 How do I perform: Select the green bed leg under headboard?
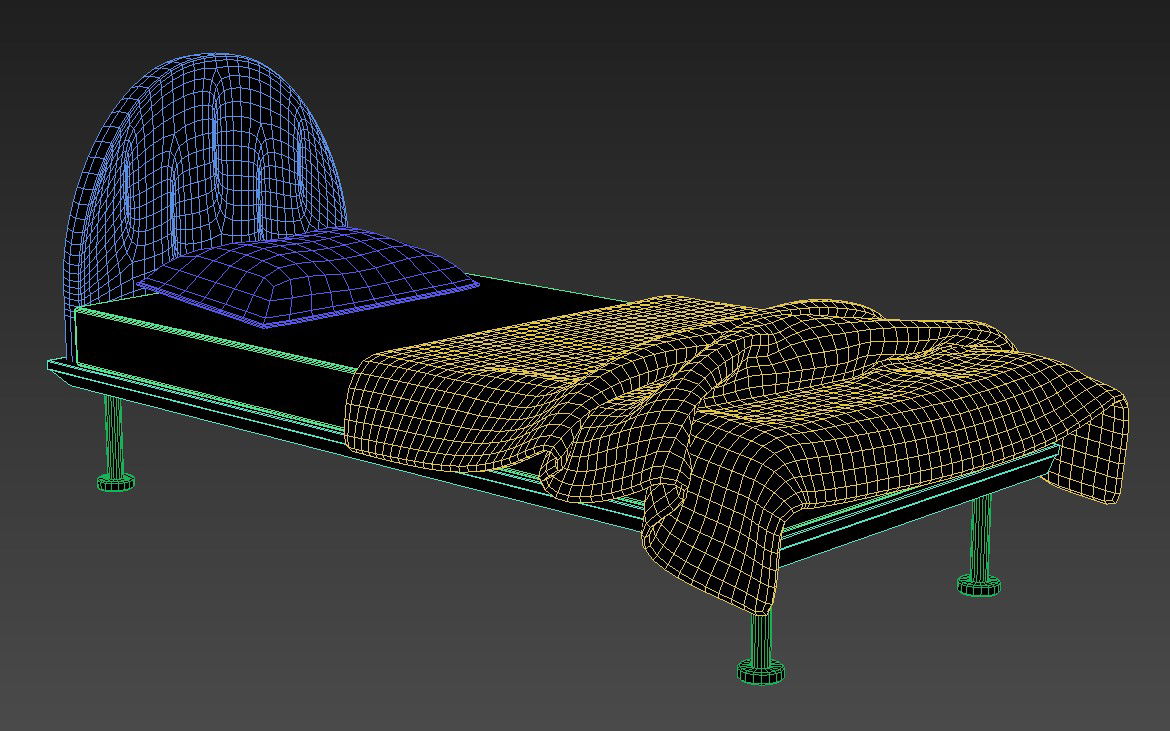point(116,440)
